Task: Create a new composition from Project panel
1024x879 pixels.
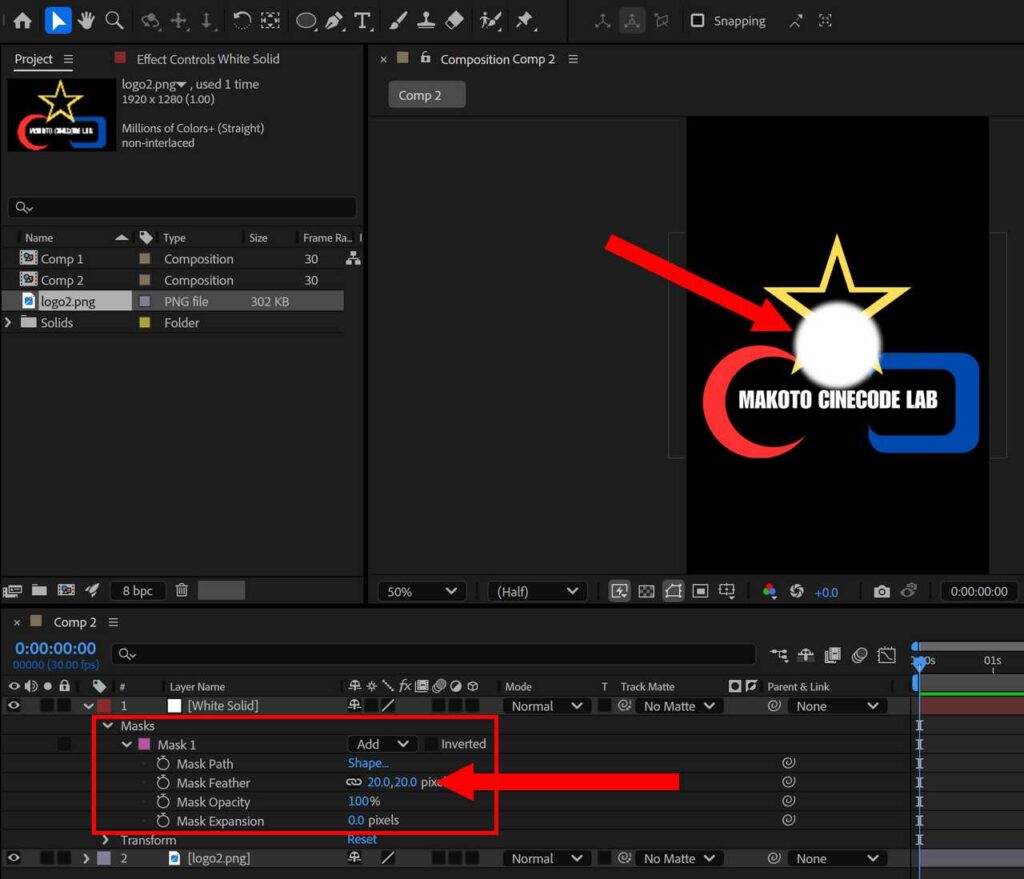Action: (x=66, y=590)
